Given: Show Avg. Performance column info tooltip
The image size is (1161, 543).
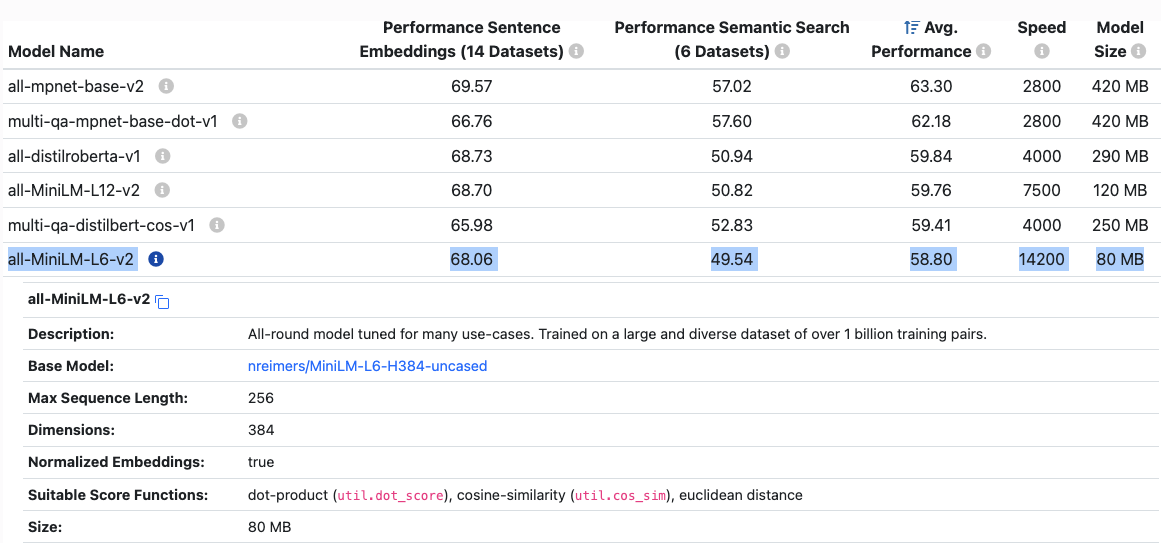Looking at the screenshot, I should [x=984, y=51].
